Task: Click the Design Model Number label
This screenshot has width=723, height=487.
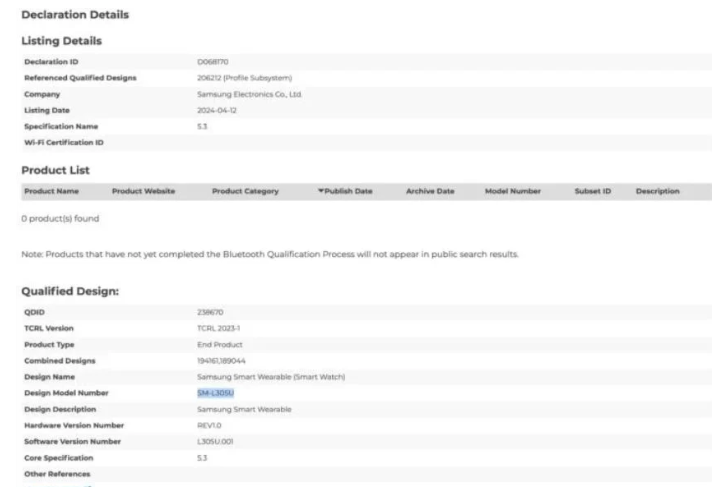Action: coord(66,393)
